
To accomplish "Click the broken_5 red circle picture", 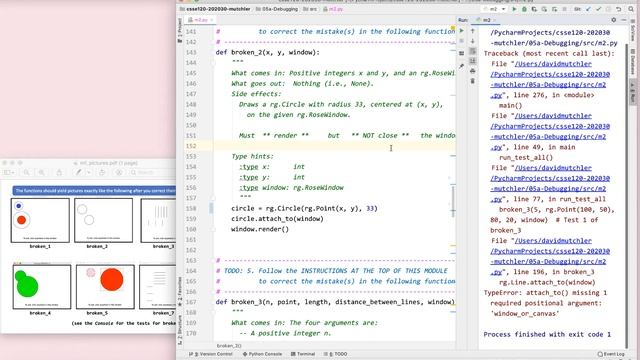I will (105, 287).
